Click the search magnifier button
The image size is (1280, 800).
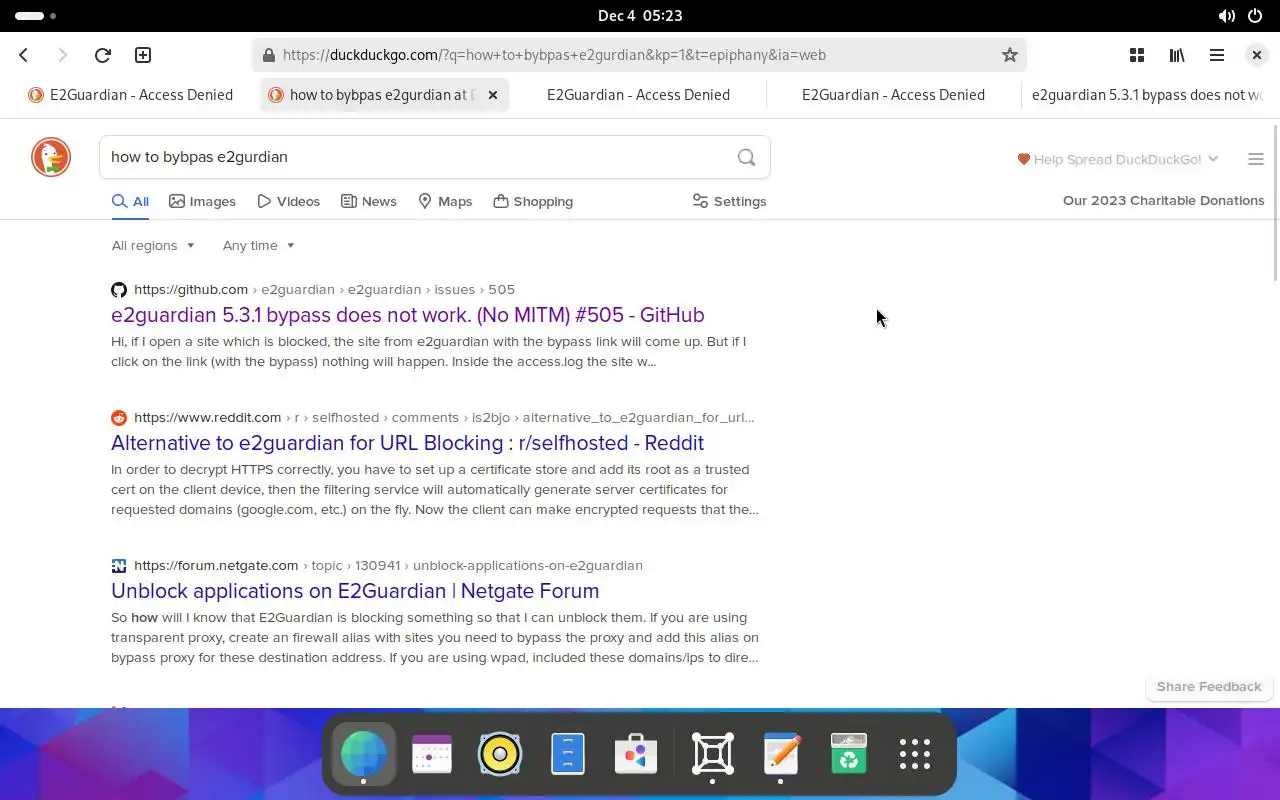click(x=746, y=157)
